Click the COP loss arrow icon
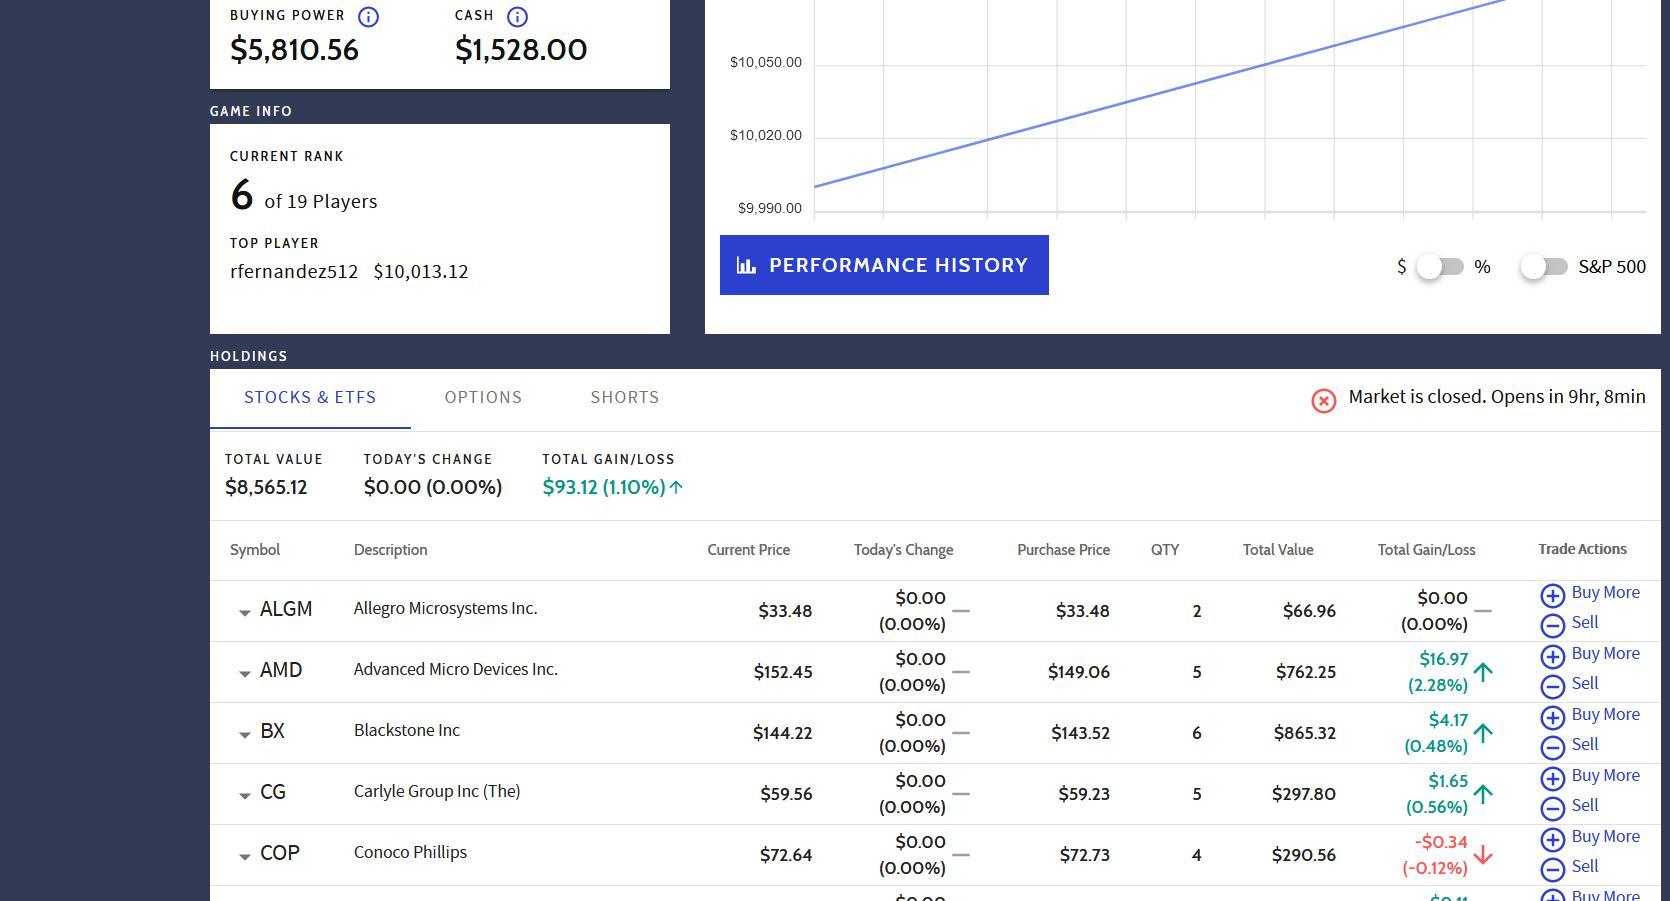The width and height of the screenshot is (1670, 901). [1483, 855]
